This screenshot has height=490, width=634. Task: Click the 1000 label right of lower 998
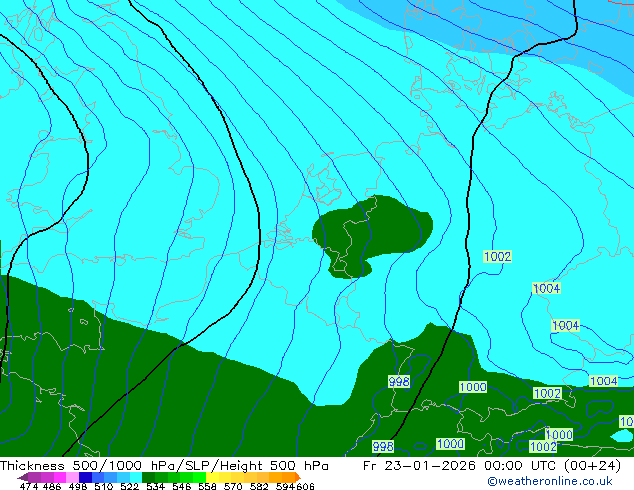click(x=450, y=444)
